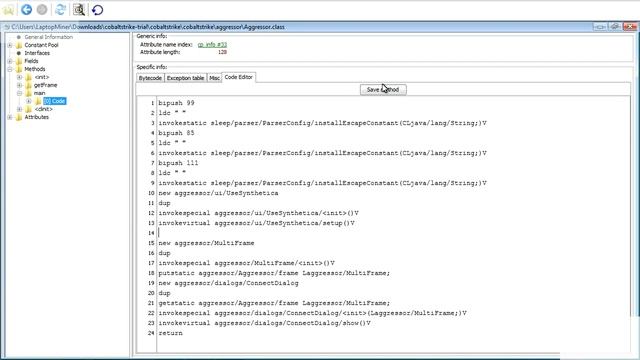Go back with the blue arrow icon
The height and width of the screenshot is (360, 640).
click(x=27, y=9)
